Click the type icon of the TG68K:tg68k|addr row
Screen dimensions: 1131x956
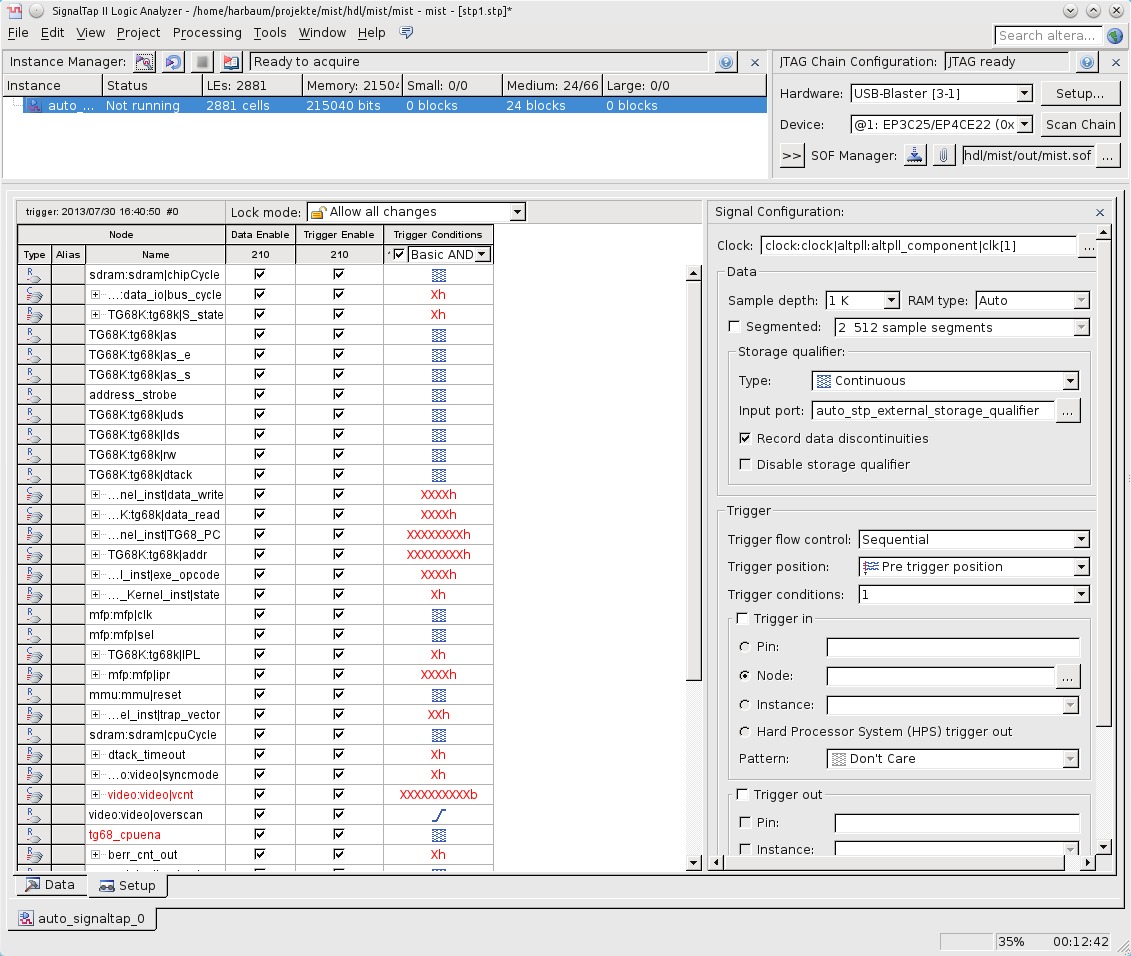(x=33, y=555)
